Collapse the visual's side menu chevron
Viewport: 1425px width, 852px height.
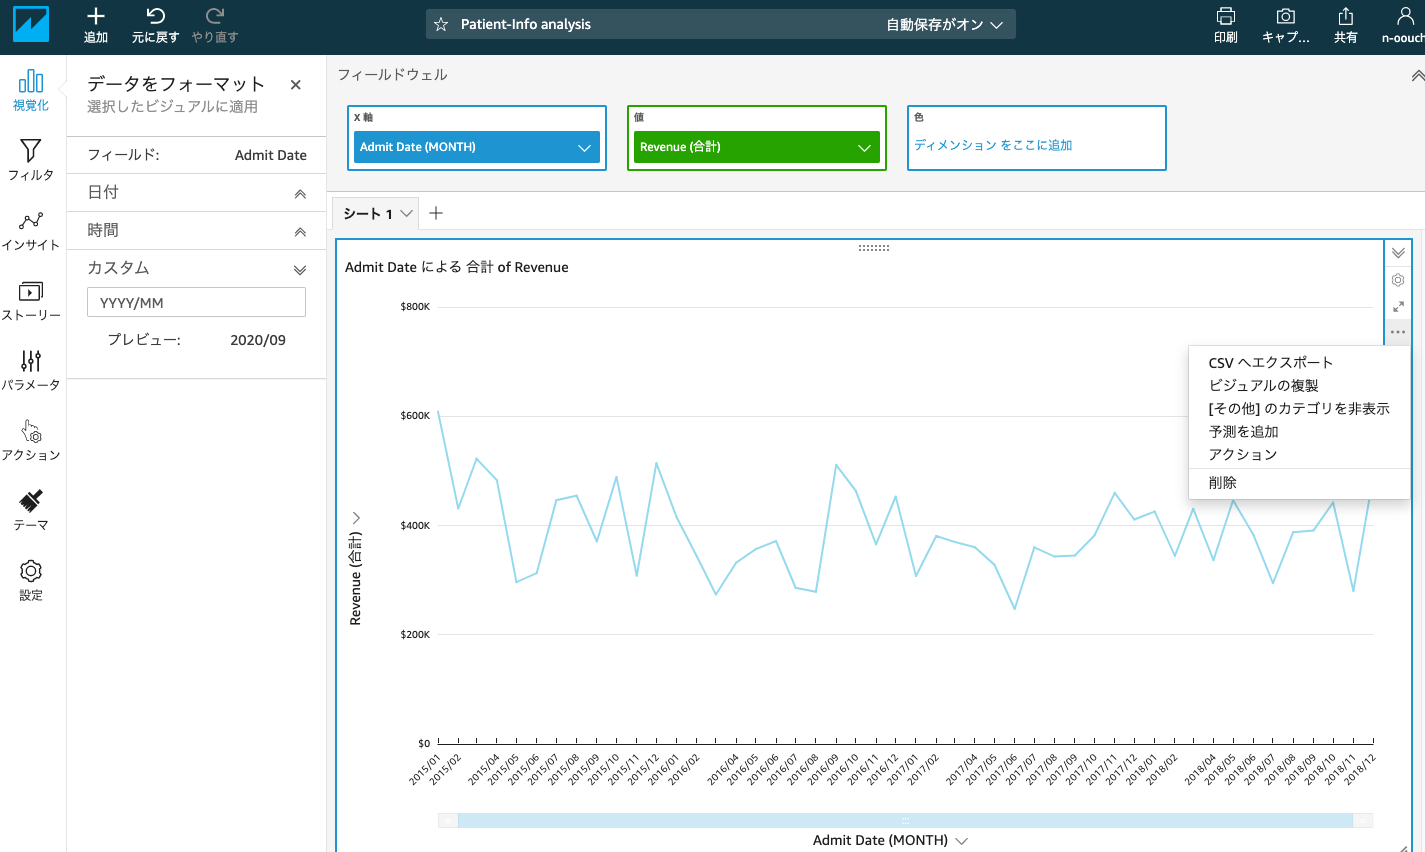1398,253
